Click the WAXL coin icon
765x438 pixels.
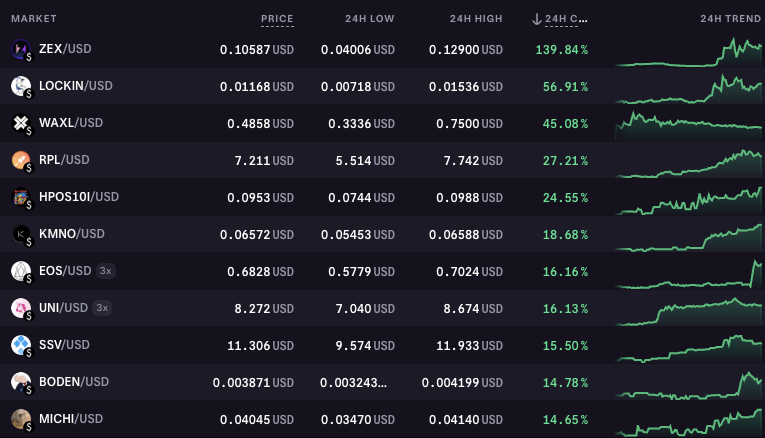(x=21, y=123)
